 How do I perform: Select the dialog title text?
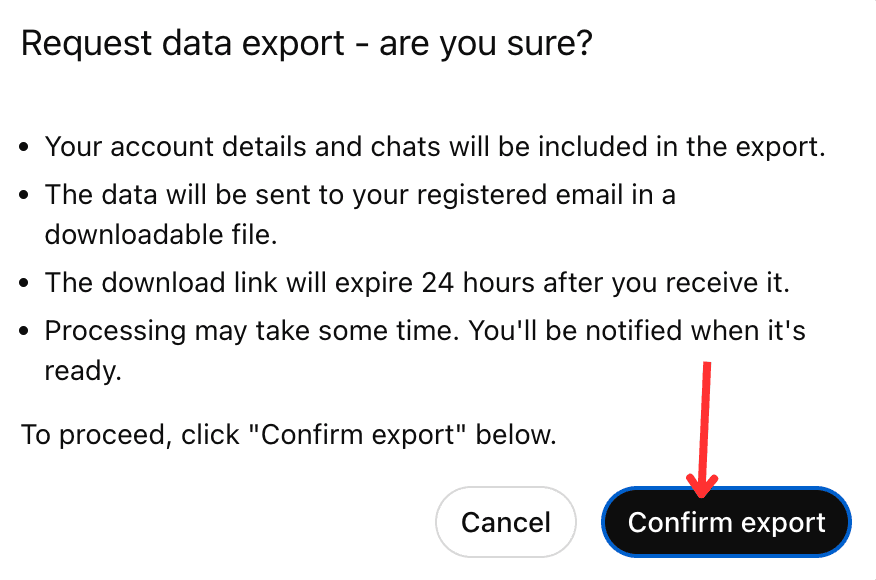coord(307,43)
